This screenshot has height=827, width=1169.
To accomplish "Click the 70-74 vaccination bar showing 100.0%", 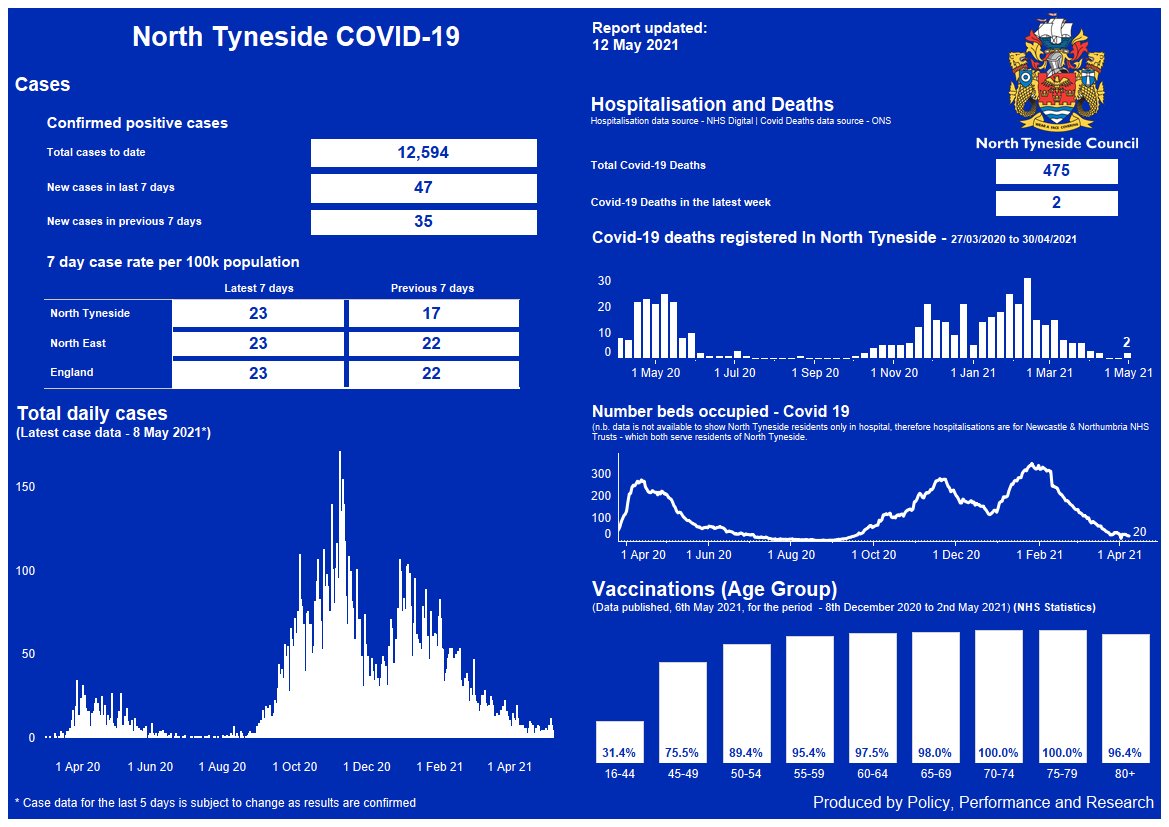I will 999,696.
